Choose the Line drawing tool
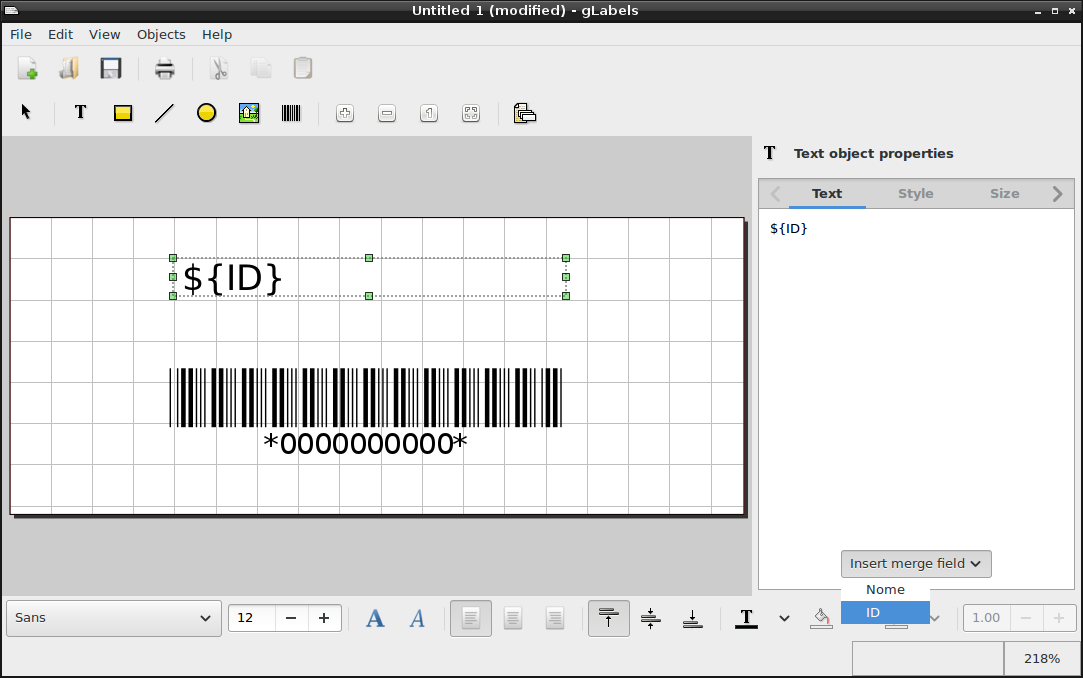Image resolution: width=1083 pixels, height=678 pixels. pyautogui.click(x=164, y=113)
